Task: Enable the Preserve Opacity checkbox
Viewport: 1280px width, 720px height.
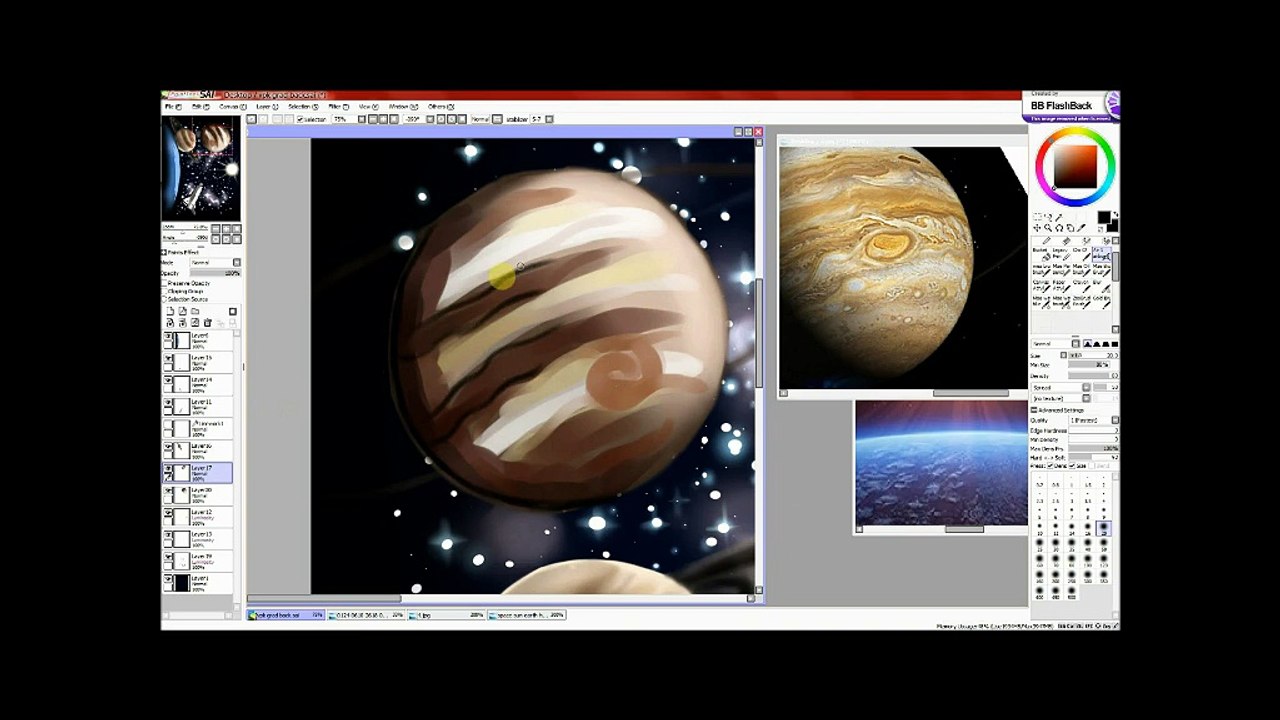Action: (165, 283)
